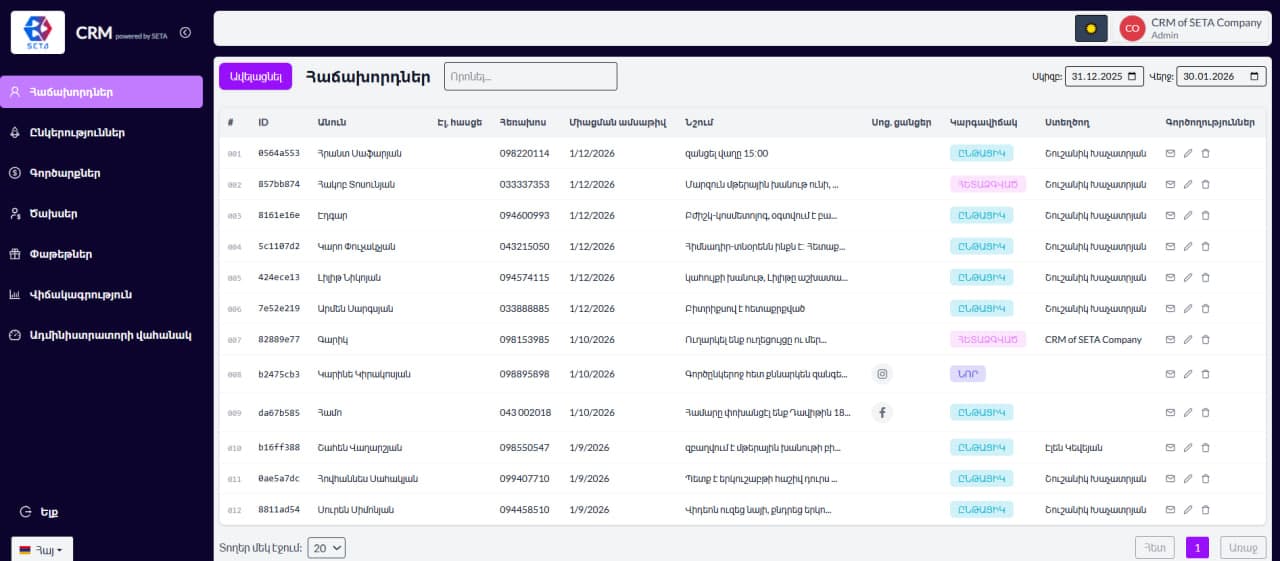This screenshot has height=561, width=1280.
Task: Delete customer row 0564a553
Action: pyautogui.click(x=1205, y=153)
